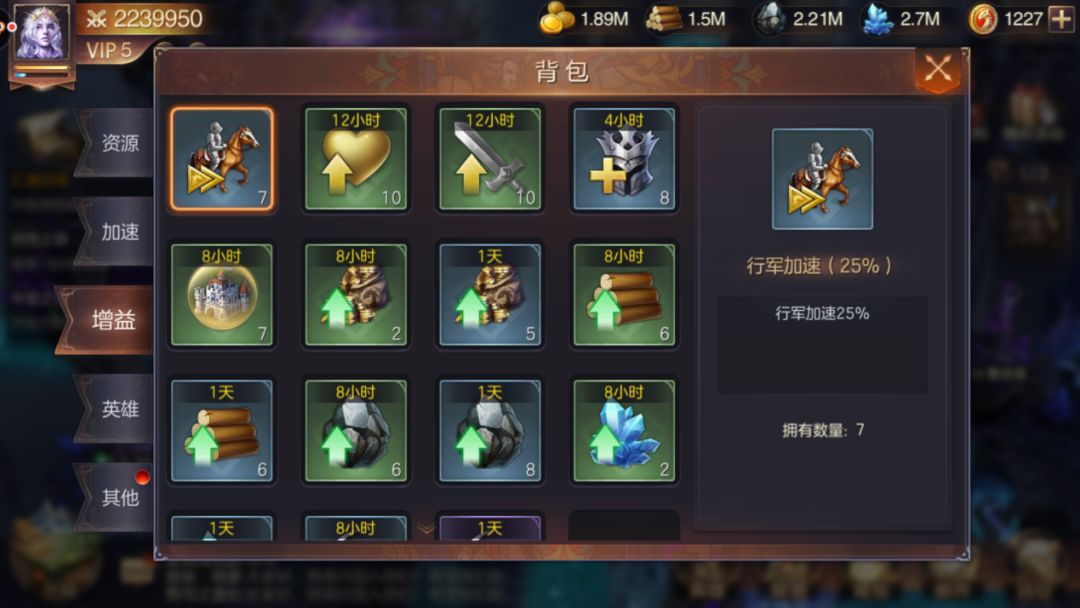Select the 1-day stone production boost
The height and width of the screenshot is (608, 1080).
click(490, 430)
